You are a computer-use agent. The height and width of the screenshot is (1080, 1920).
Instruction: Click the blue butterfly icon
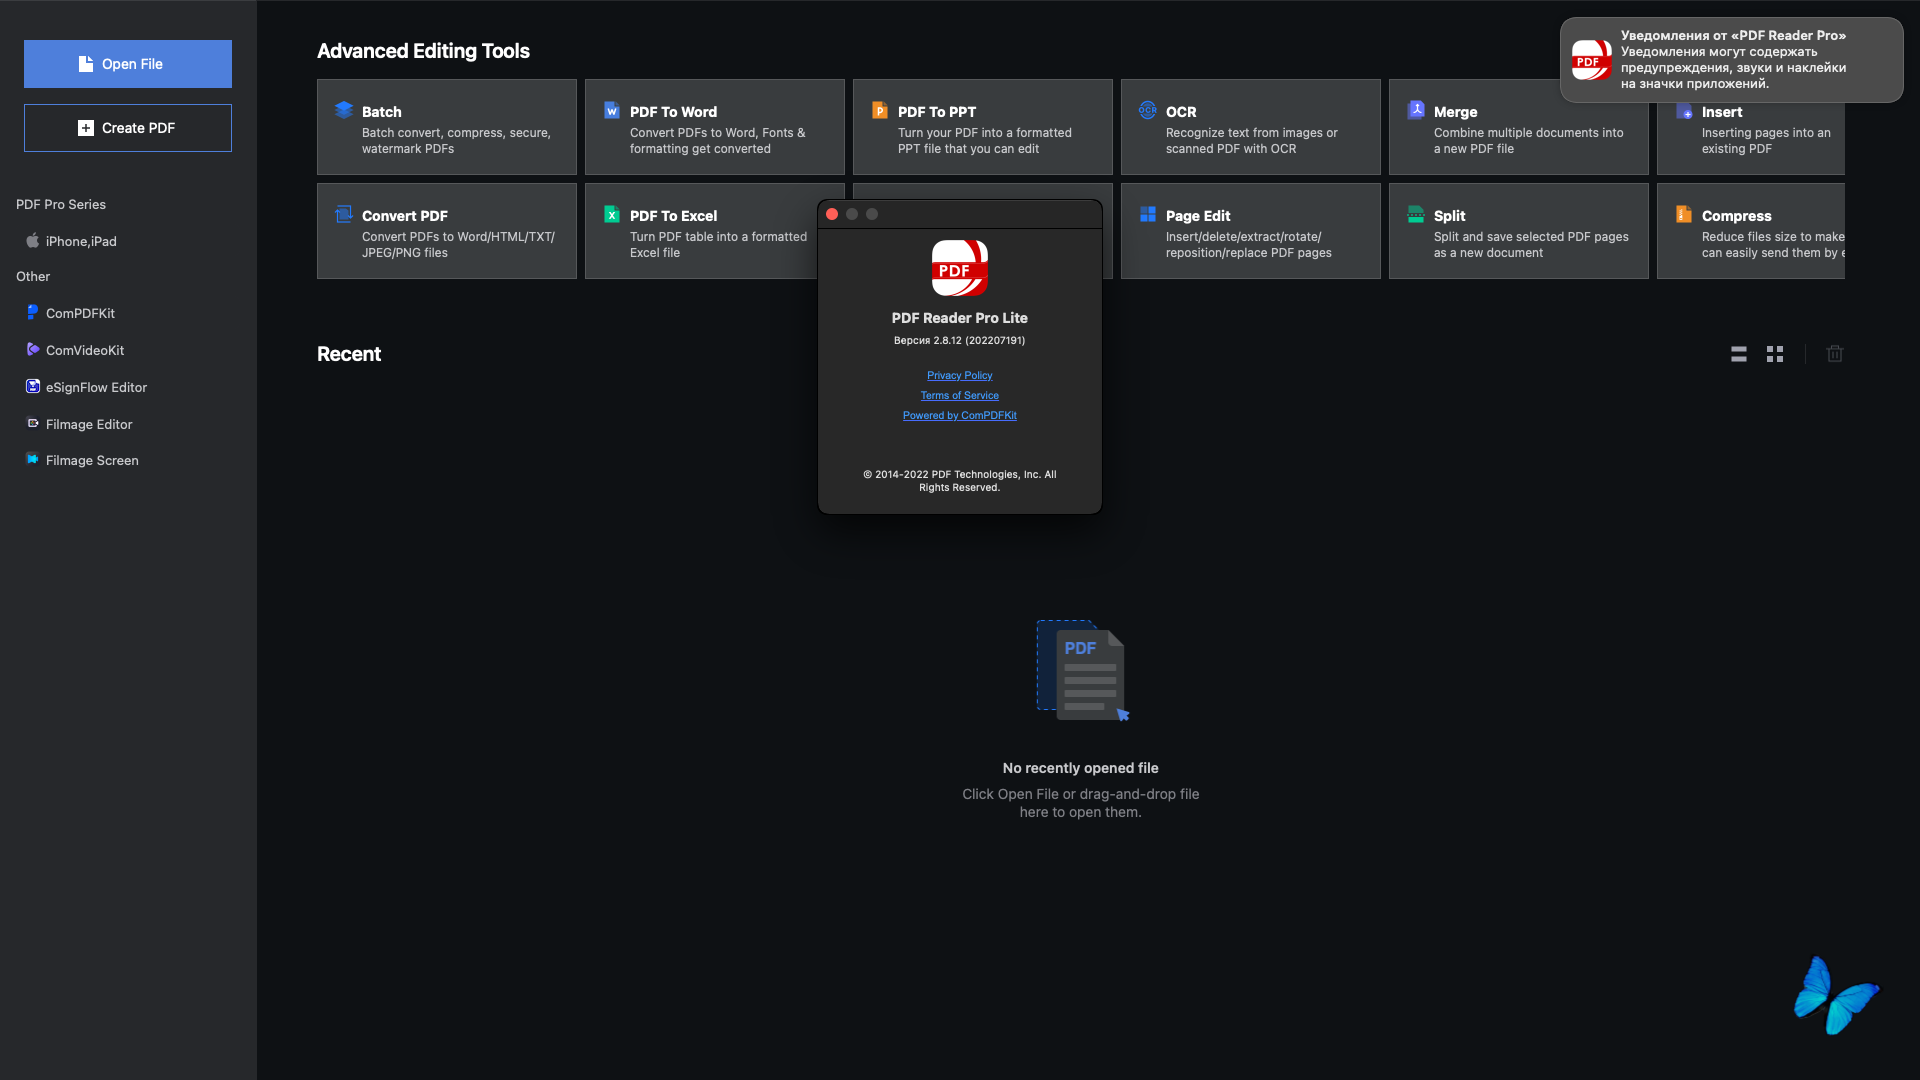(1836, 996)
